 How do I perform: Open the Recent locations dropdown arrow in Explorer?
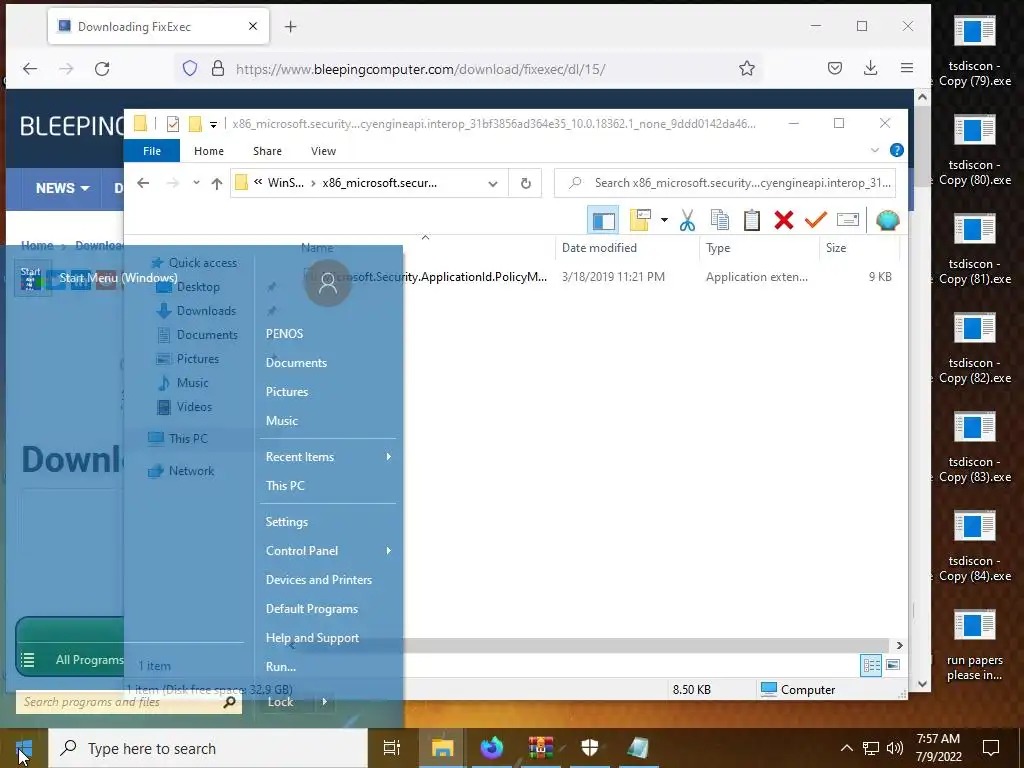[x=196, y=183]
